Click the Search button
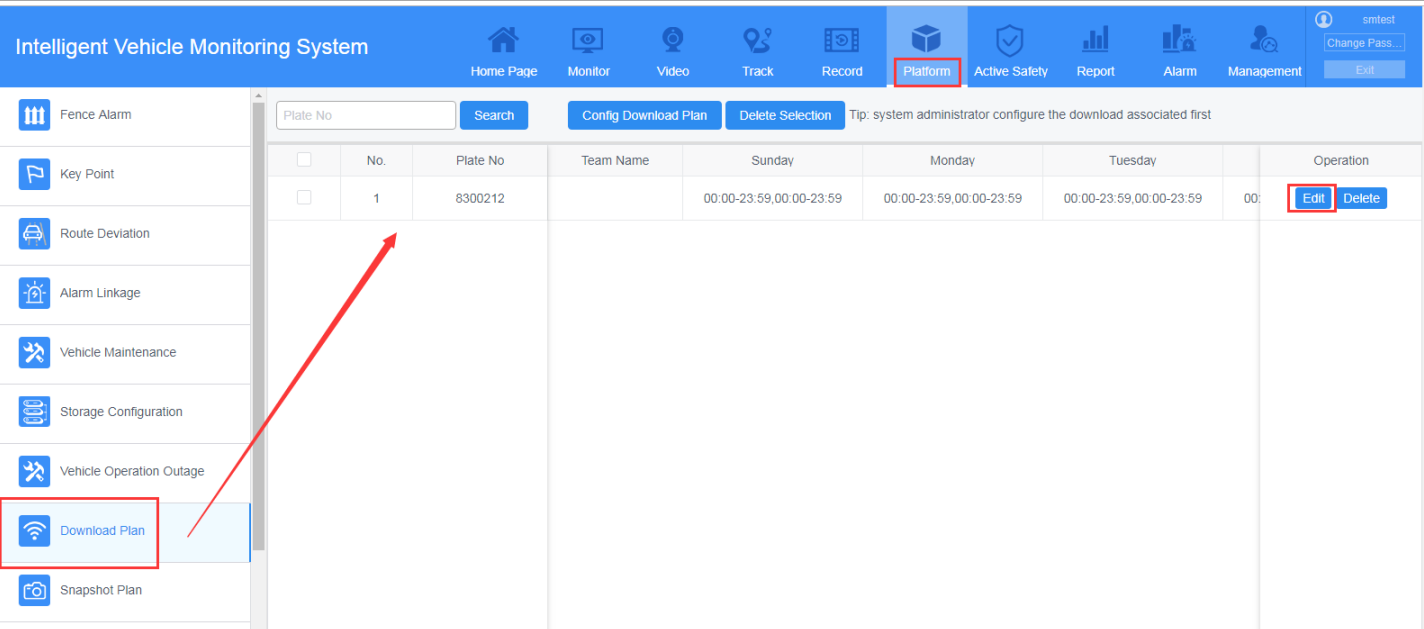The image size is (1424, 629). point(494,115)
